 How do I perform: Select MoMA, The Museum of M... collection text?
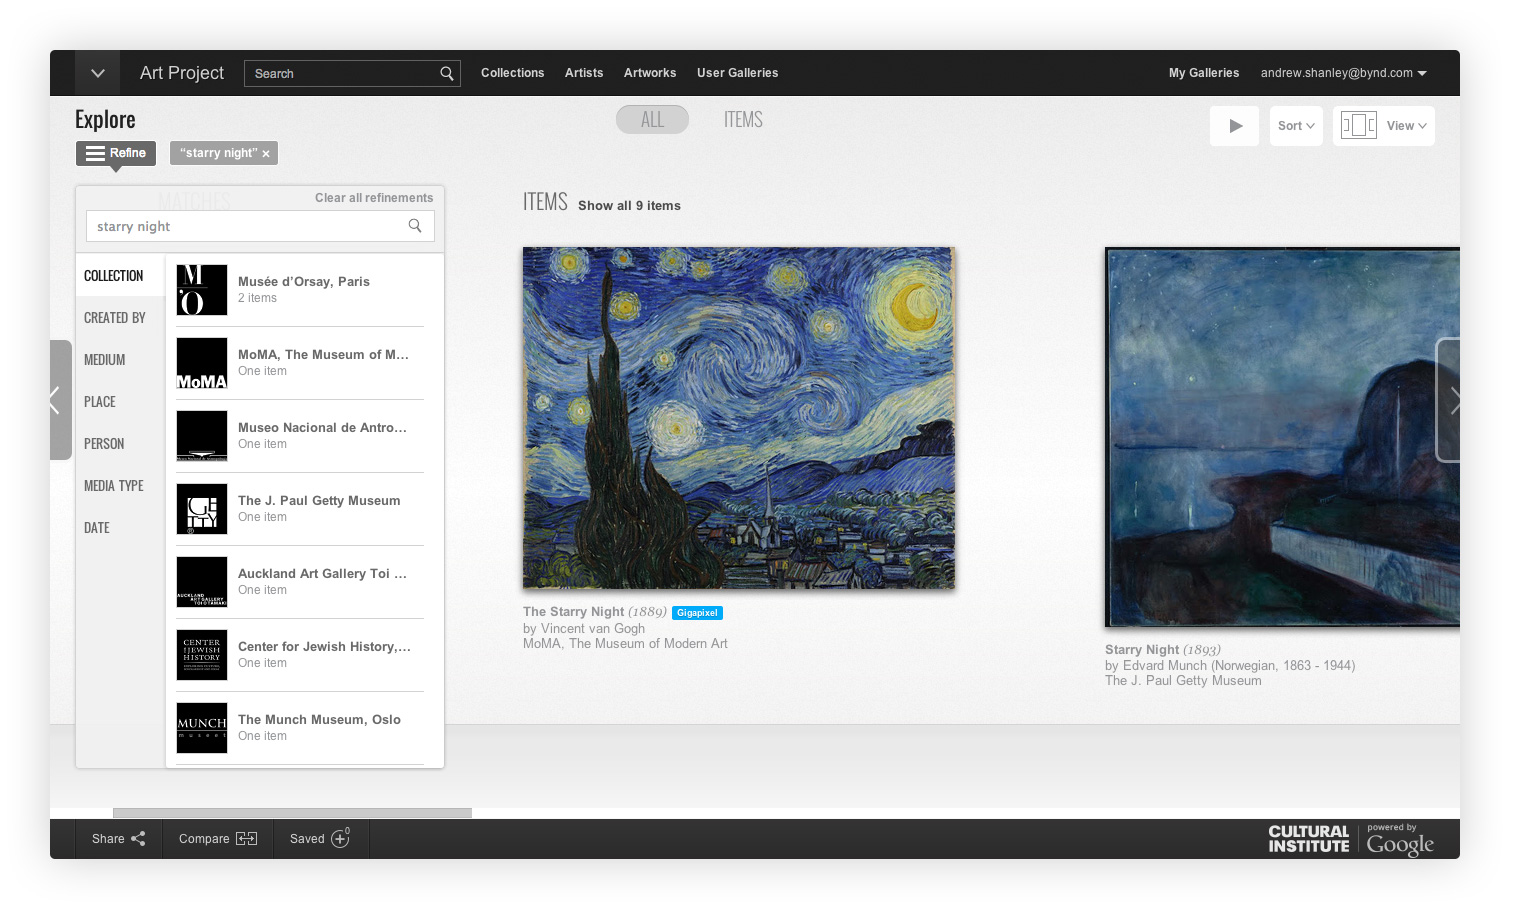click(323, 355)
